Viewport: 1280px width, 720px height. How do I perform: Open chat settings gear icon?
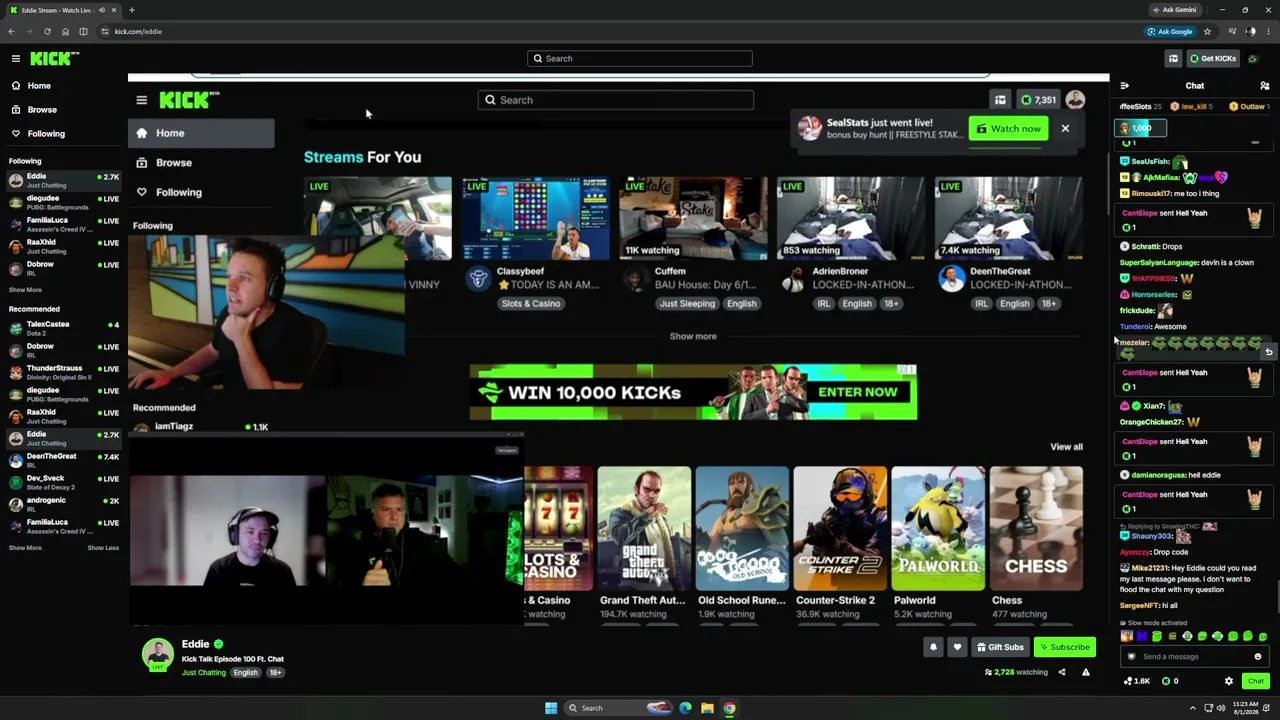tap(1229, 681)
